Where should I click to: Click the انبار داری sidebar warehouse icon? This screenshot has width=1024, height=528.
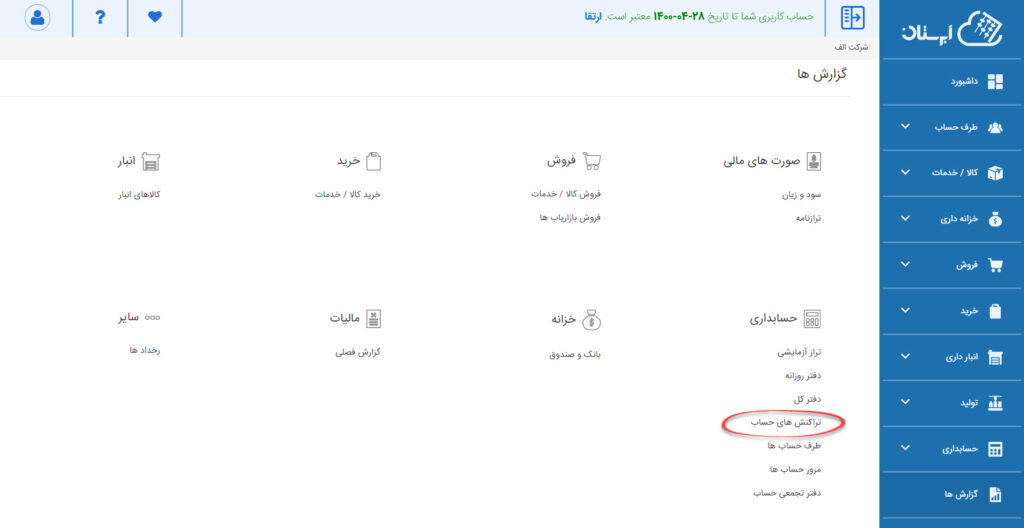[995, 357]
